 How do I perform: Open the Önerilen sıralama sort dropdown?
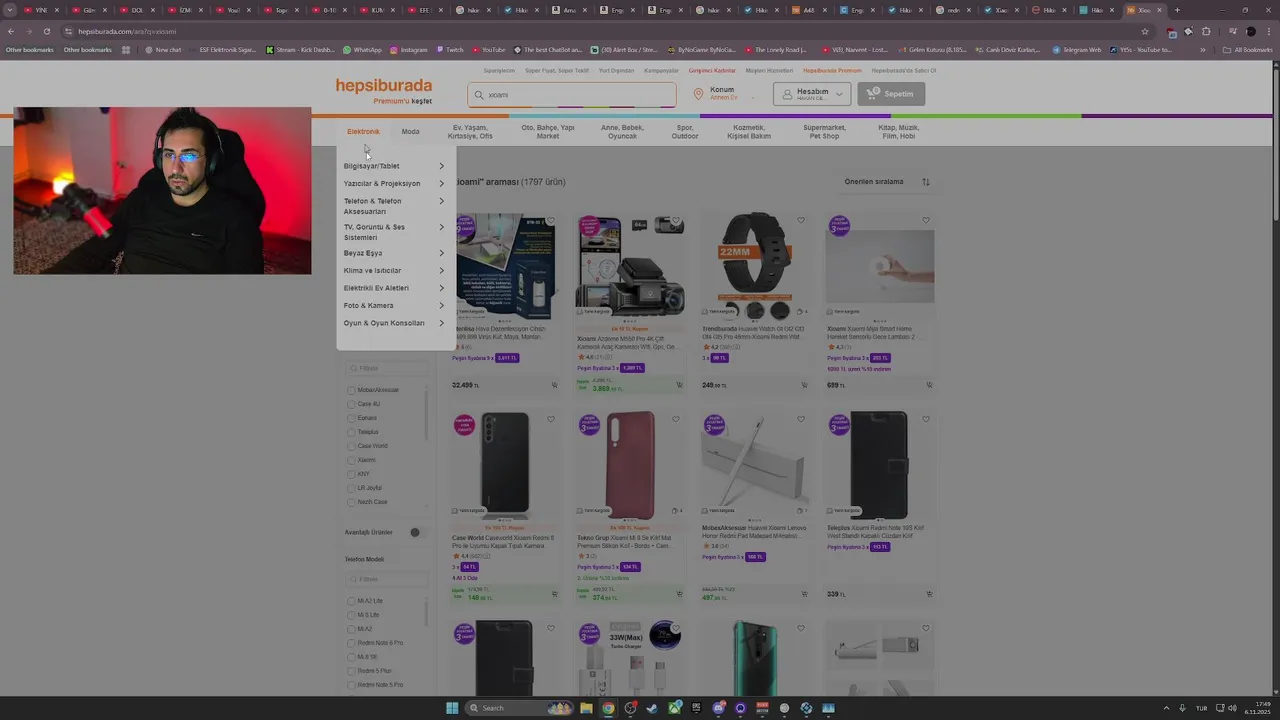point(886,182)
